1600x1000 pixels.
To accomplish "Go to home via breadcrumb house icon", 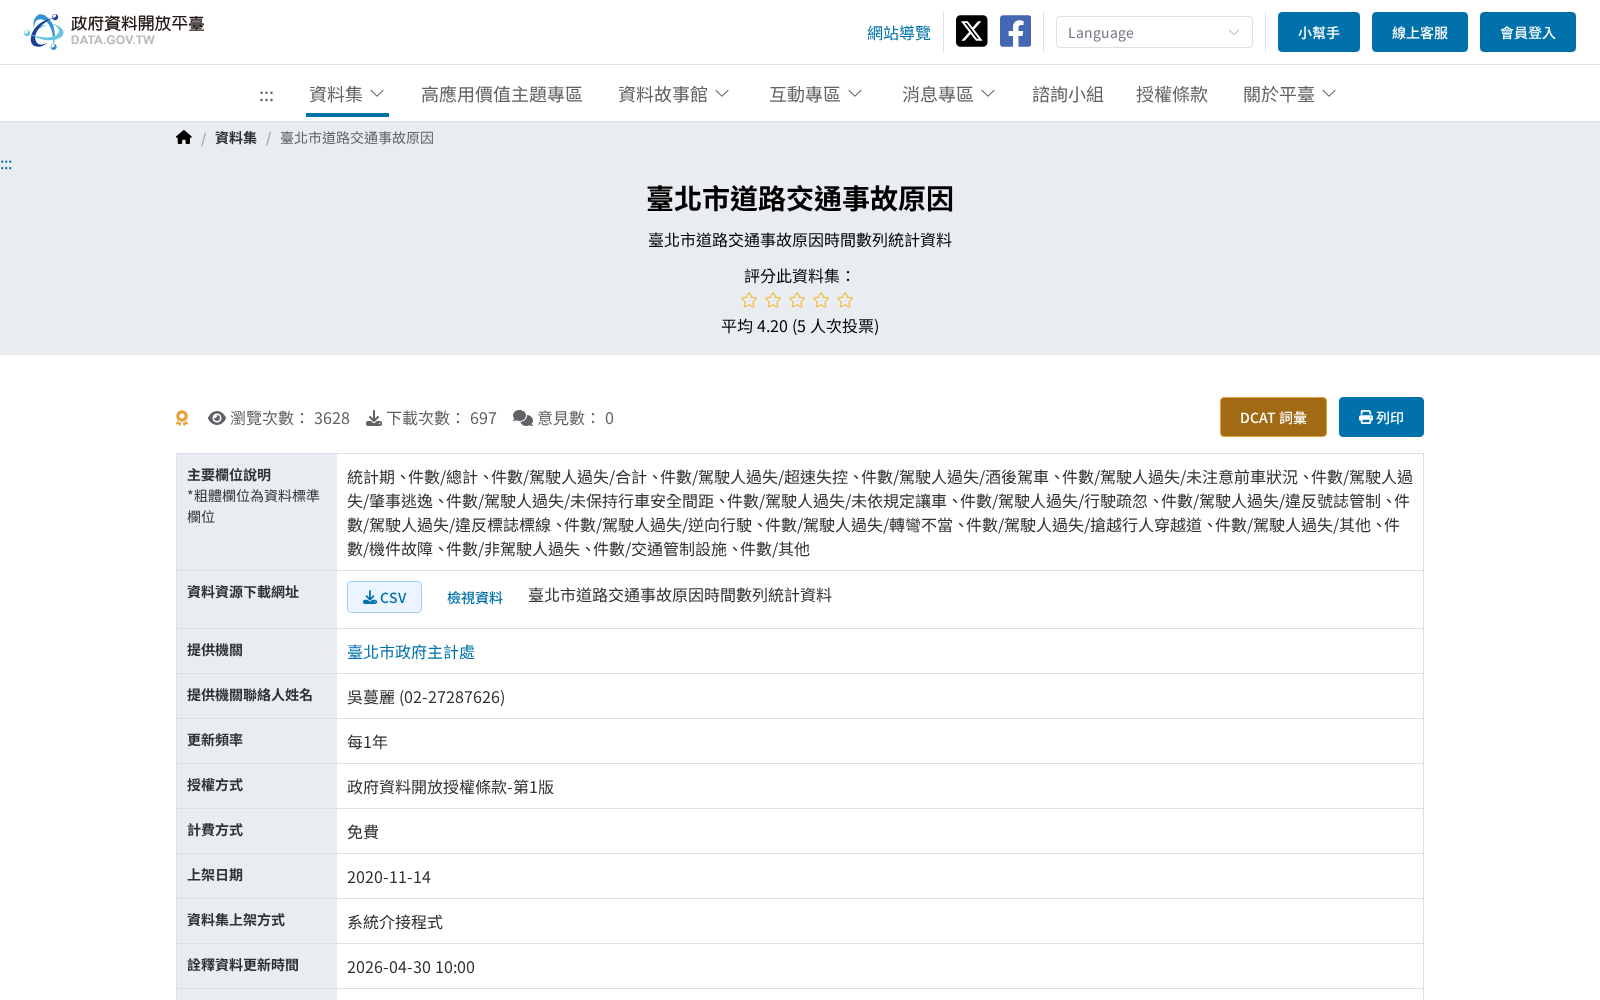I will (x=183, y=138).
